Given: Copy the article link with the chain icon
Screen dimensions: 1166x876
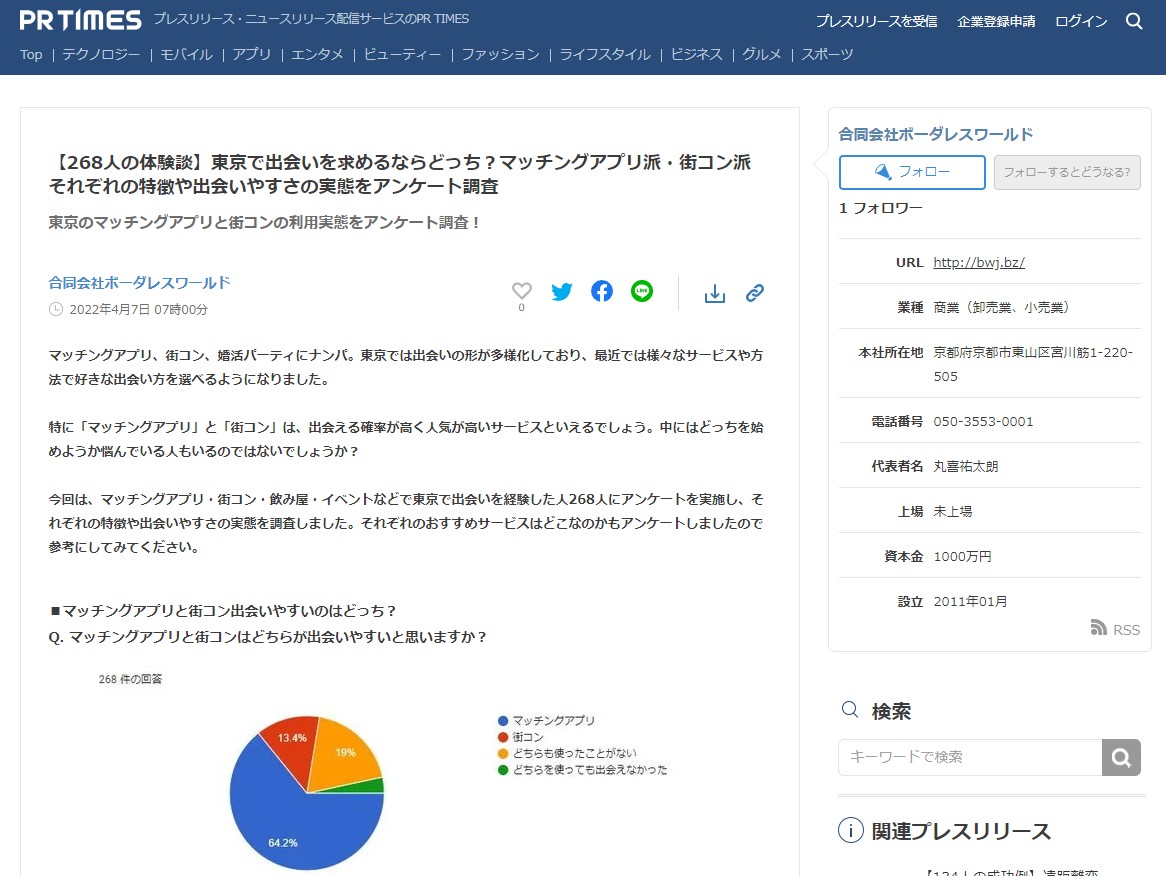Looking at the screenshot, I should (755, 293).
